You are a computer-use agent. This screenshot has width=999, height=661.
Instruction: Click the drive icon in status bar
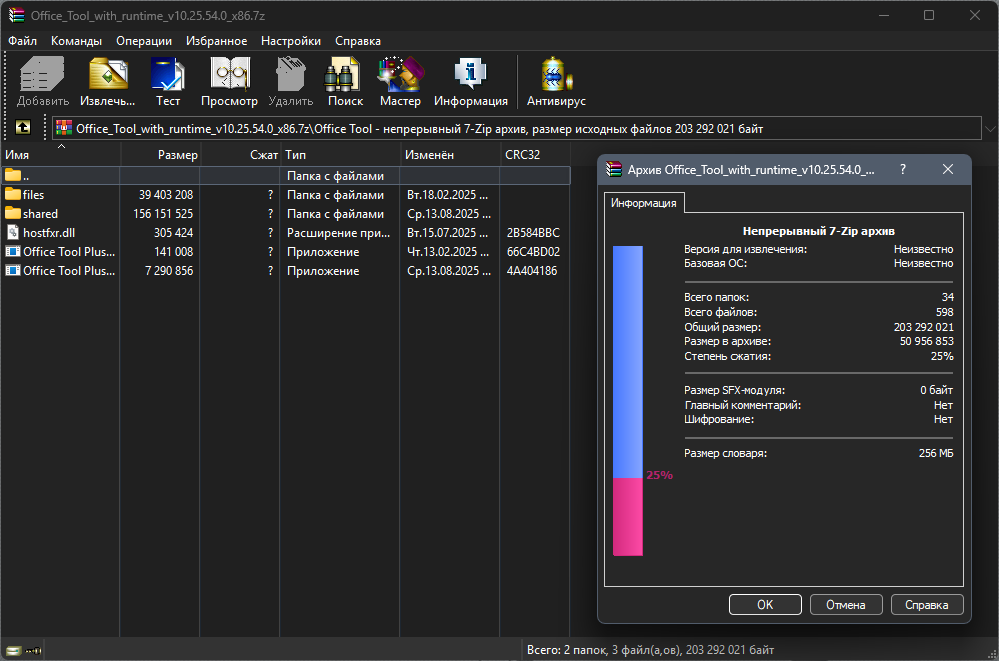click(13, 650)
